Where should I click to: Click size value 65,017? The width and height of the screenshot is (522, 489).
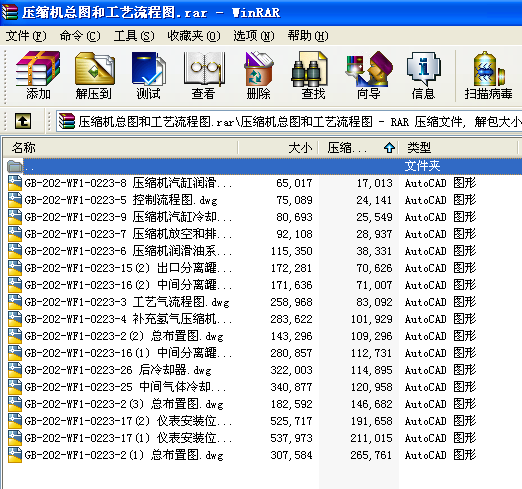[294, 183]
